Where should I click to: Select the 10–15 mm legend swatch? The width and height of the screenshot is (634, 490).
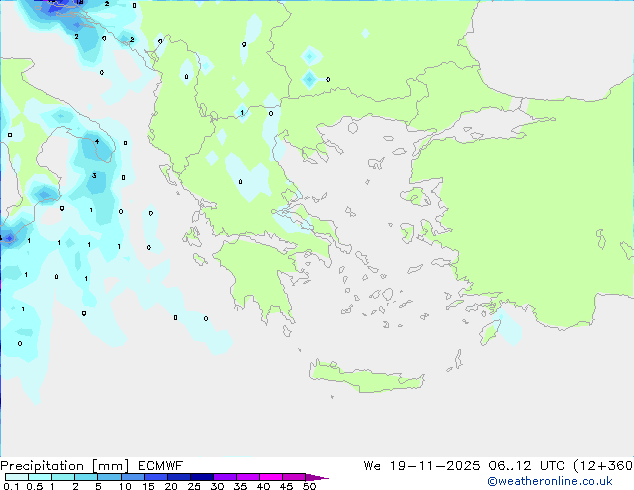point(132,477)
